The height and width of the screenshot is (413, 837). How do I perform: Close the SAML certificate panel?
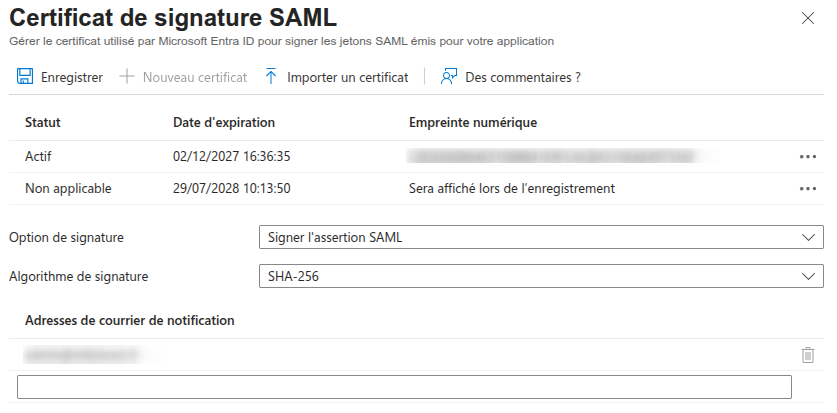[x=808, y=18]
